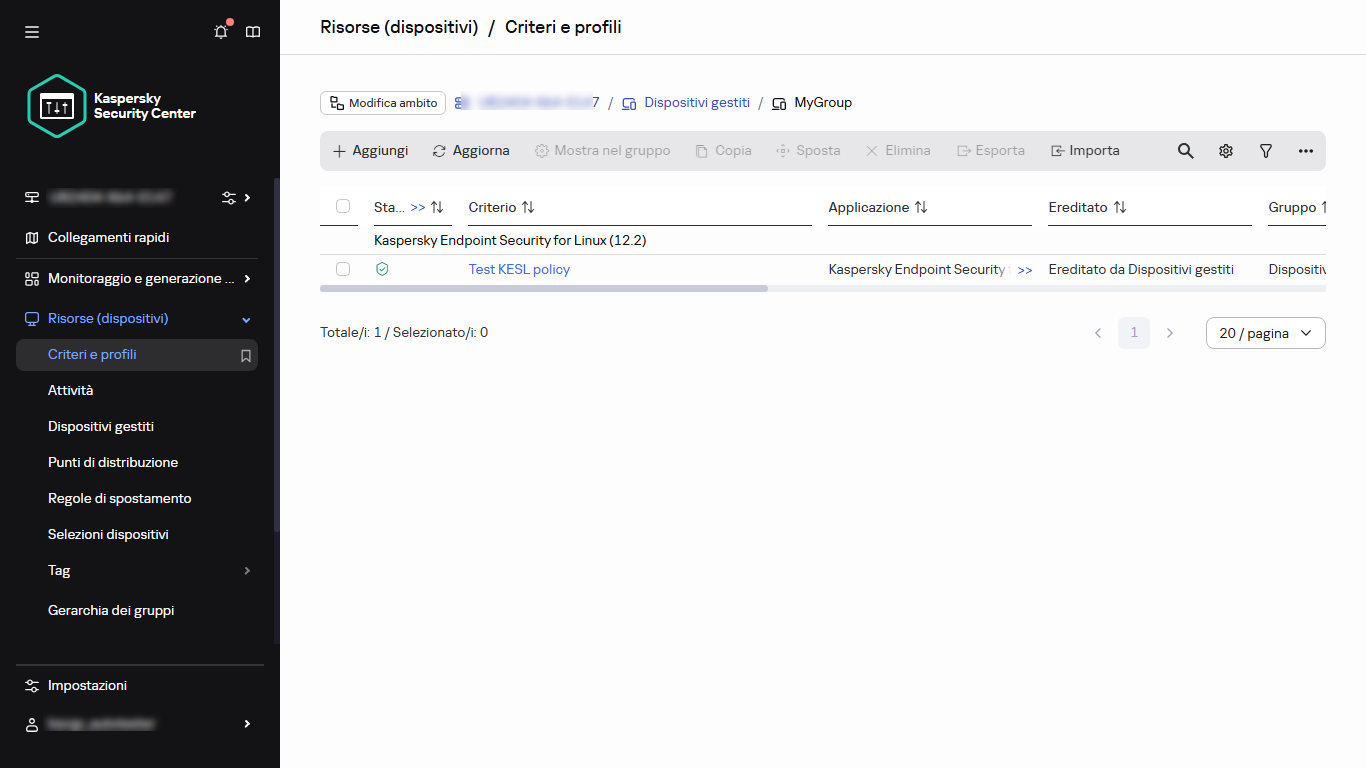1366x768 pixels.
Task: Open the Test KESL policy link
Action: click(519, 269)
